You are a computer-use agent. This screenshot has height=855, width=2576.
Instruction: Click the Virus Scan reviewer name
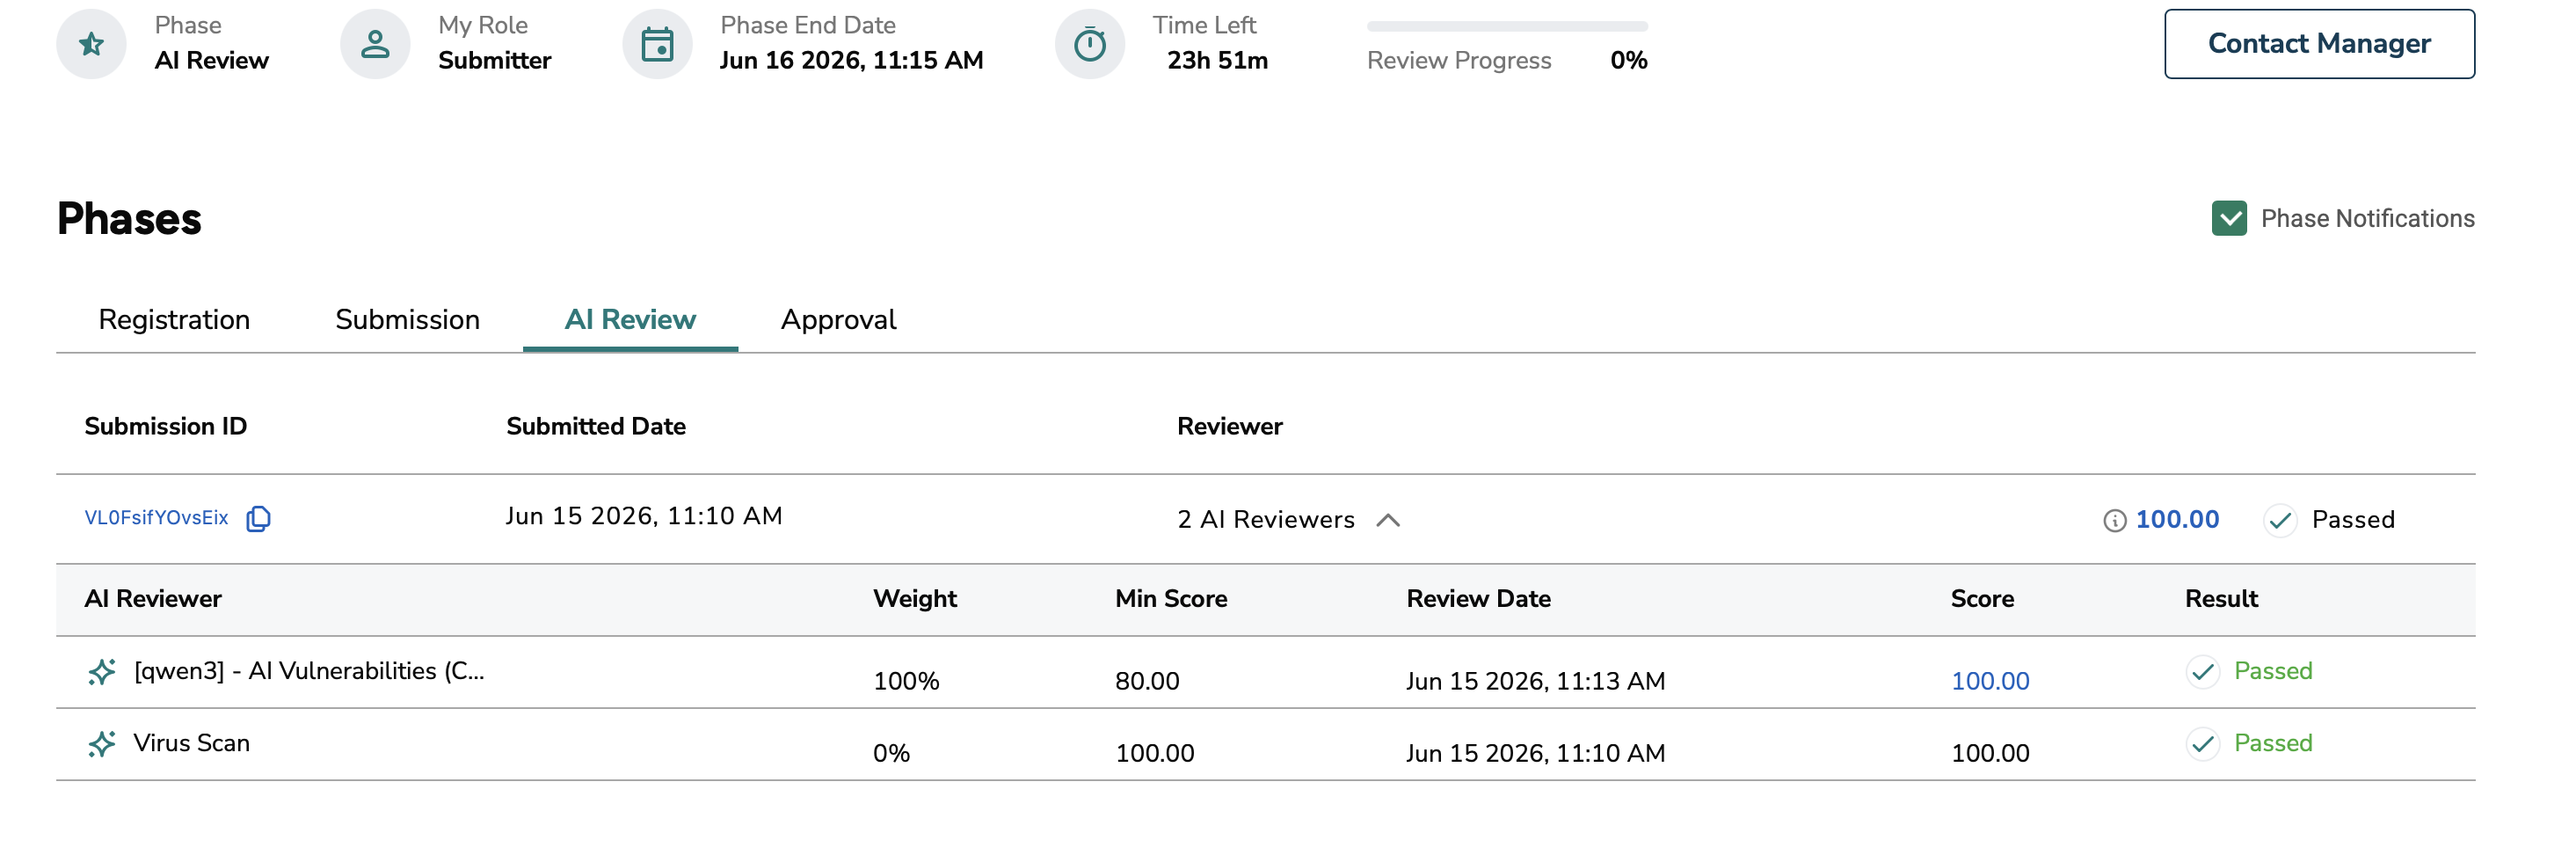click(x=191, y=743)
